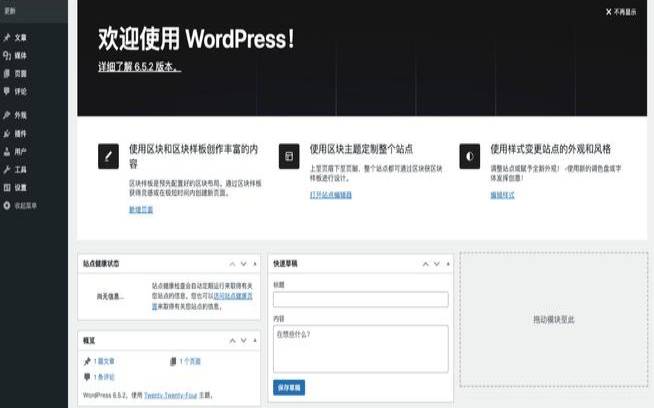
Task: Click the 标题 input field in 快速草稿
Action: pyautogui.click(x=360, y=299)
